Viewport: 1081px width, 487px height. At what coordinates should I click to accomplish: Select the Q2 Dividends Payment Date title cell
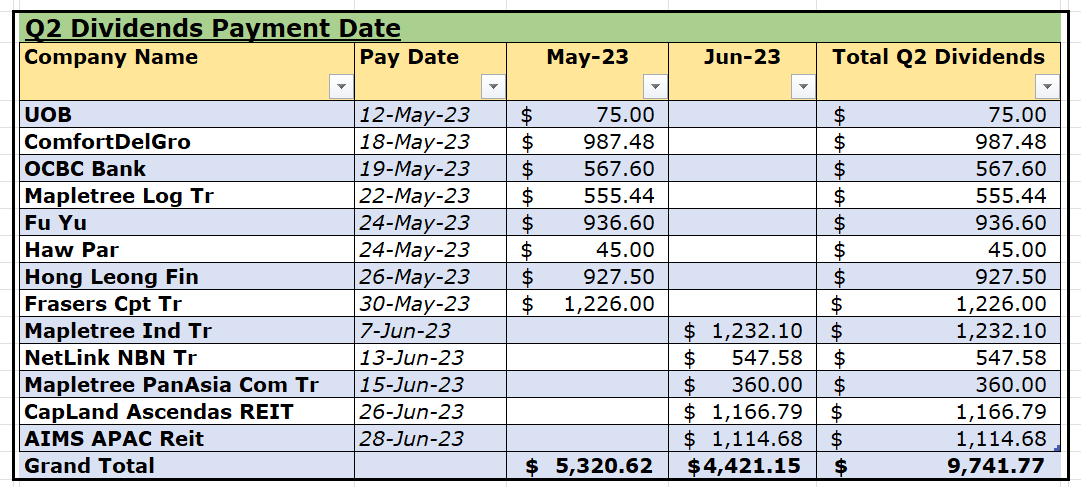pos(540,28)
